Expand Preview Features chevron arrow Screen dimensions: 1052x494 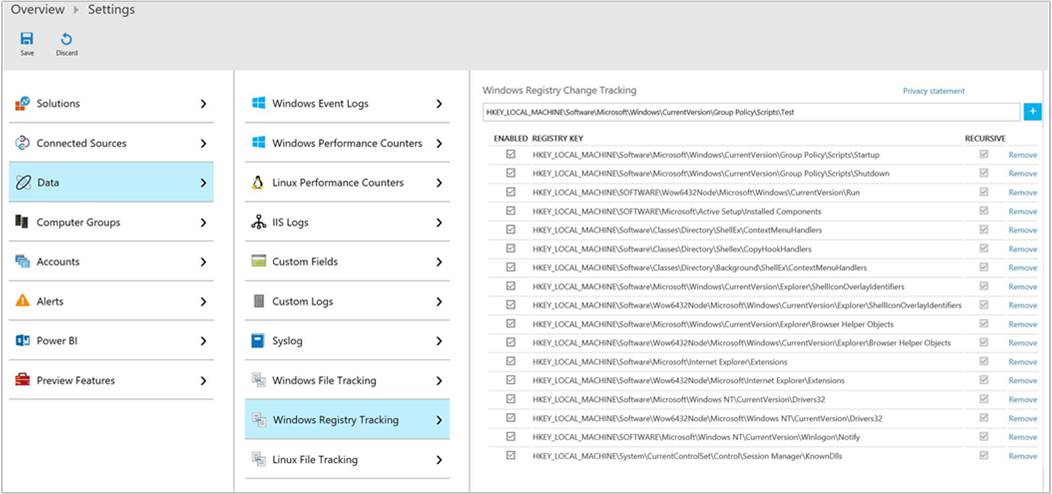(x=203, y=380)
